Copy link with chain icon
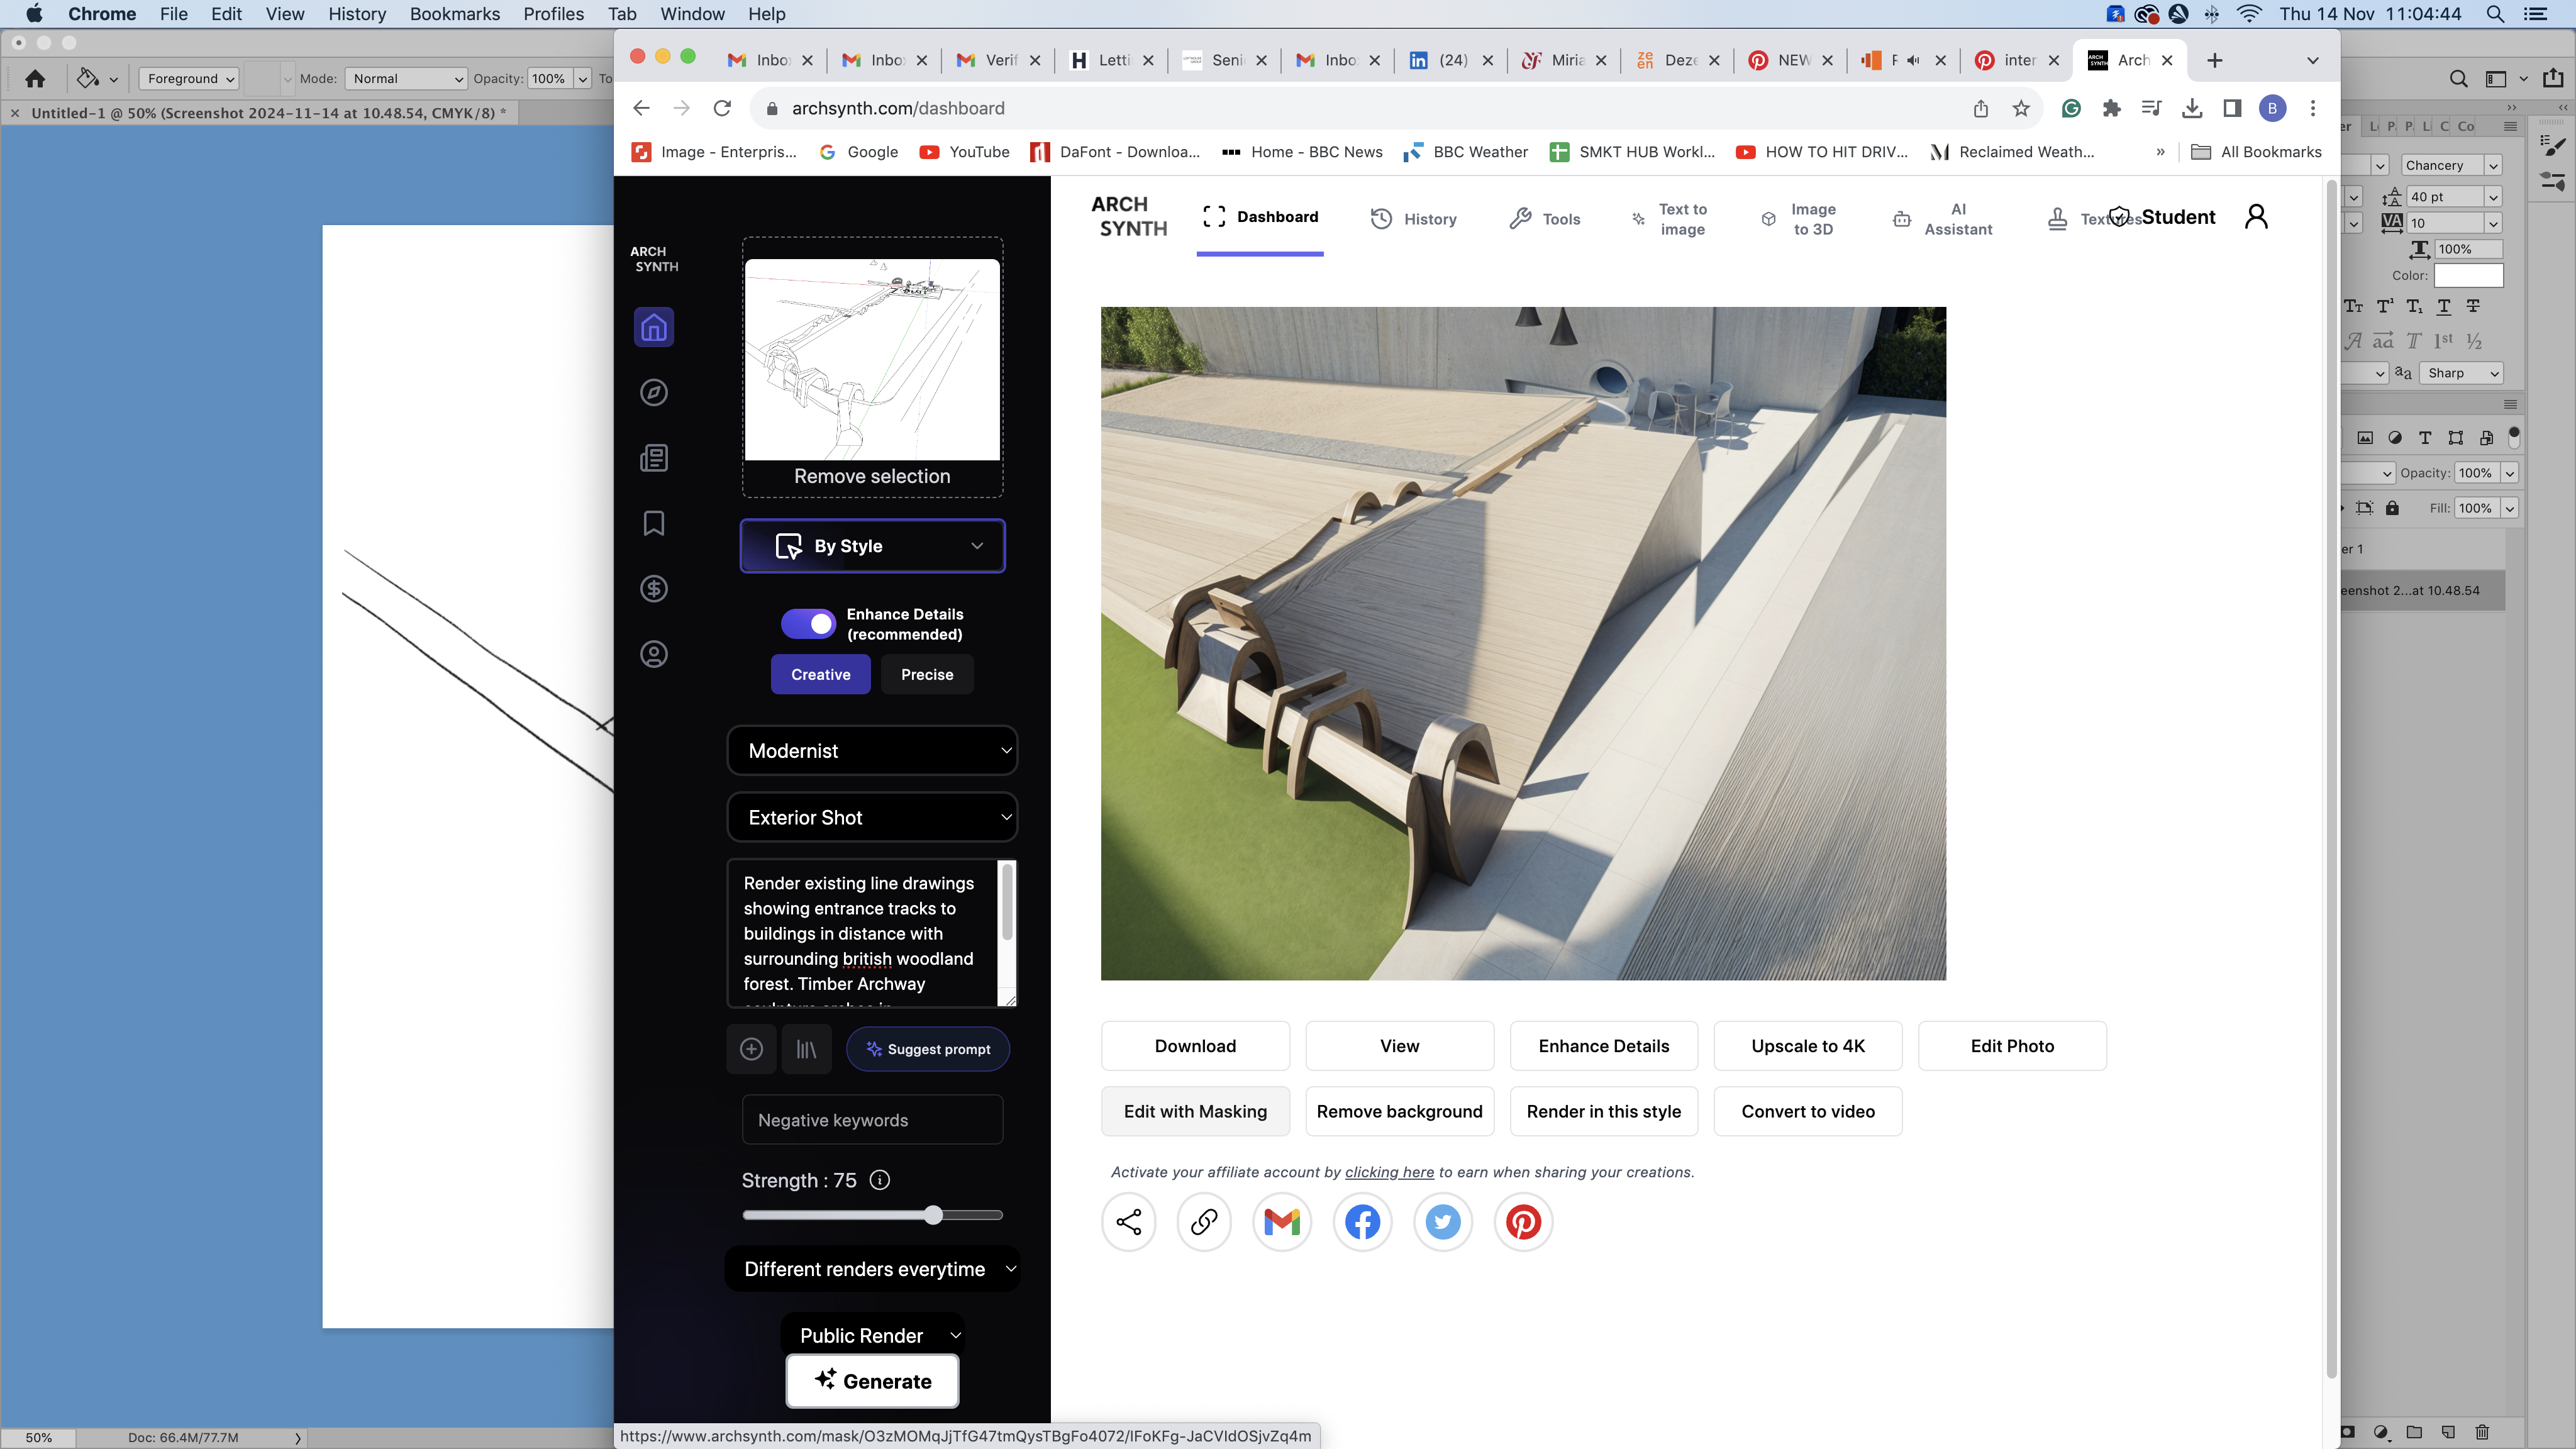This screenshot has width=2576, height=1449. click(x=1204, y=1222)
